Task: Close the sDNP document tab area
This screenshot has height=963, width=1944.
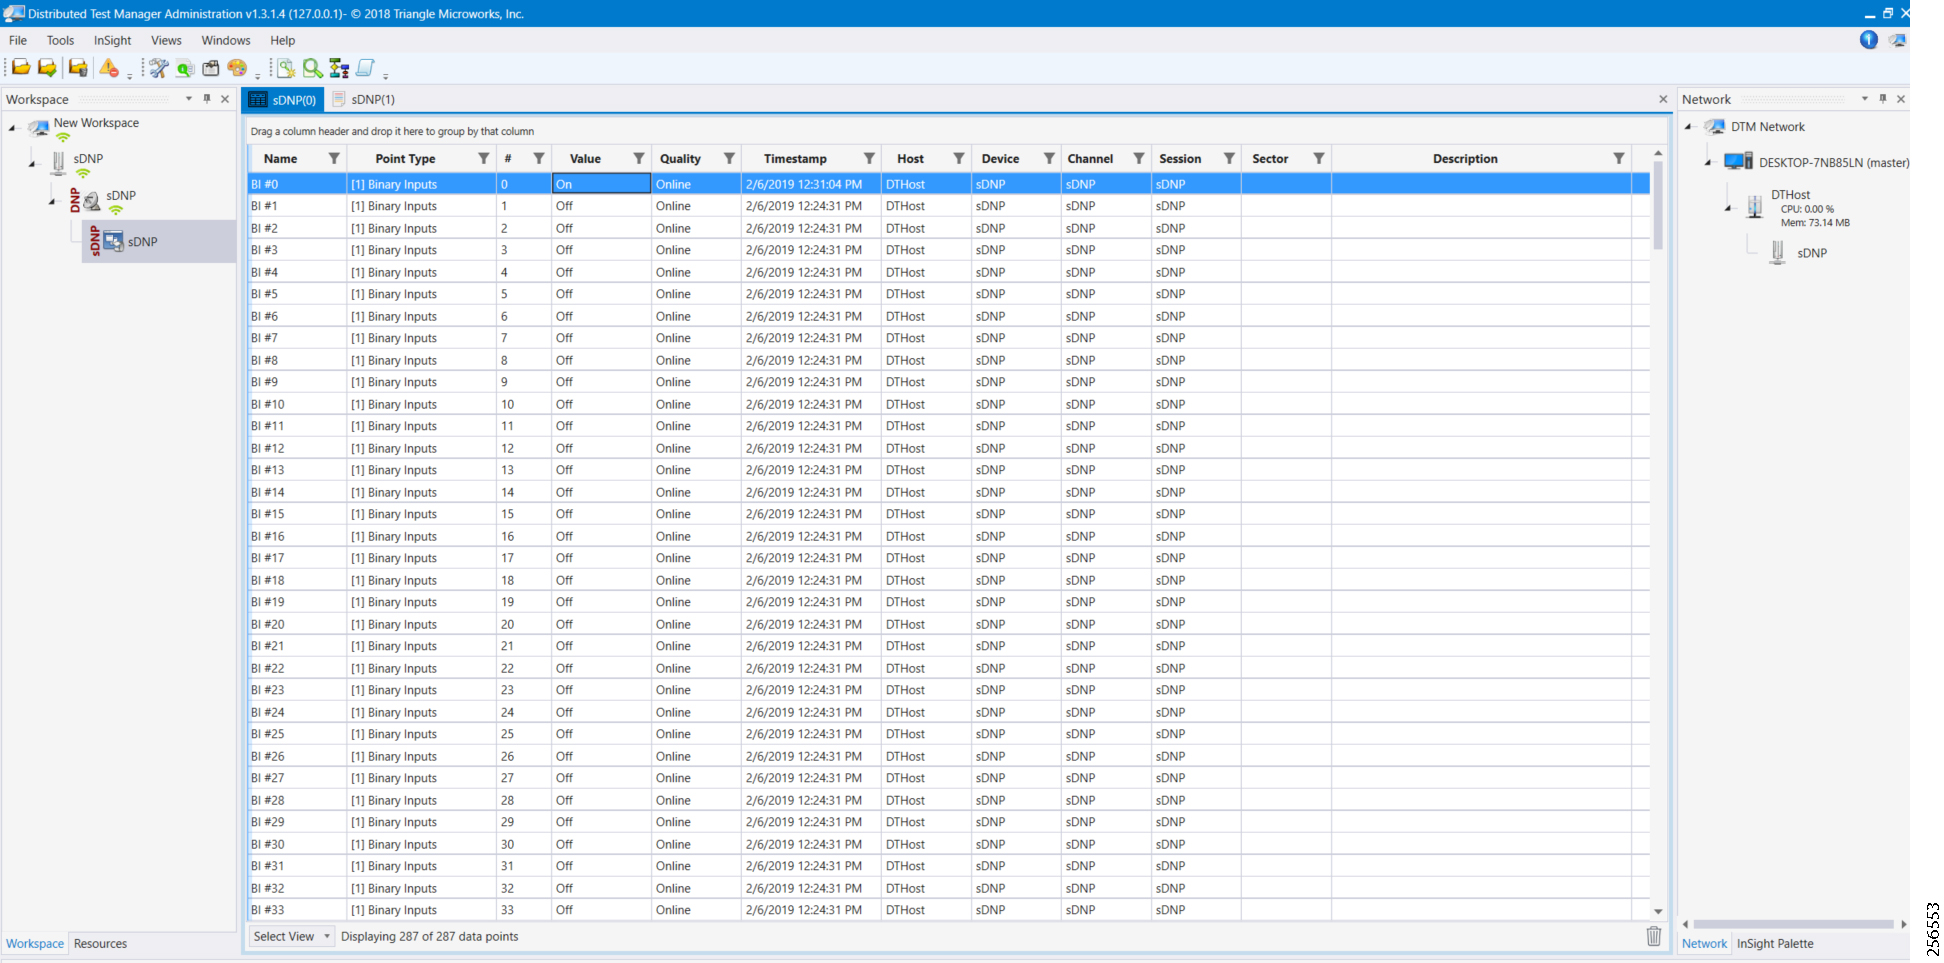Action: (1663, 99)
